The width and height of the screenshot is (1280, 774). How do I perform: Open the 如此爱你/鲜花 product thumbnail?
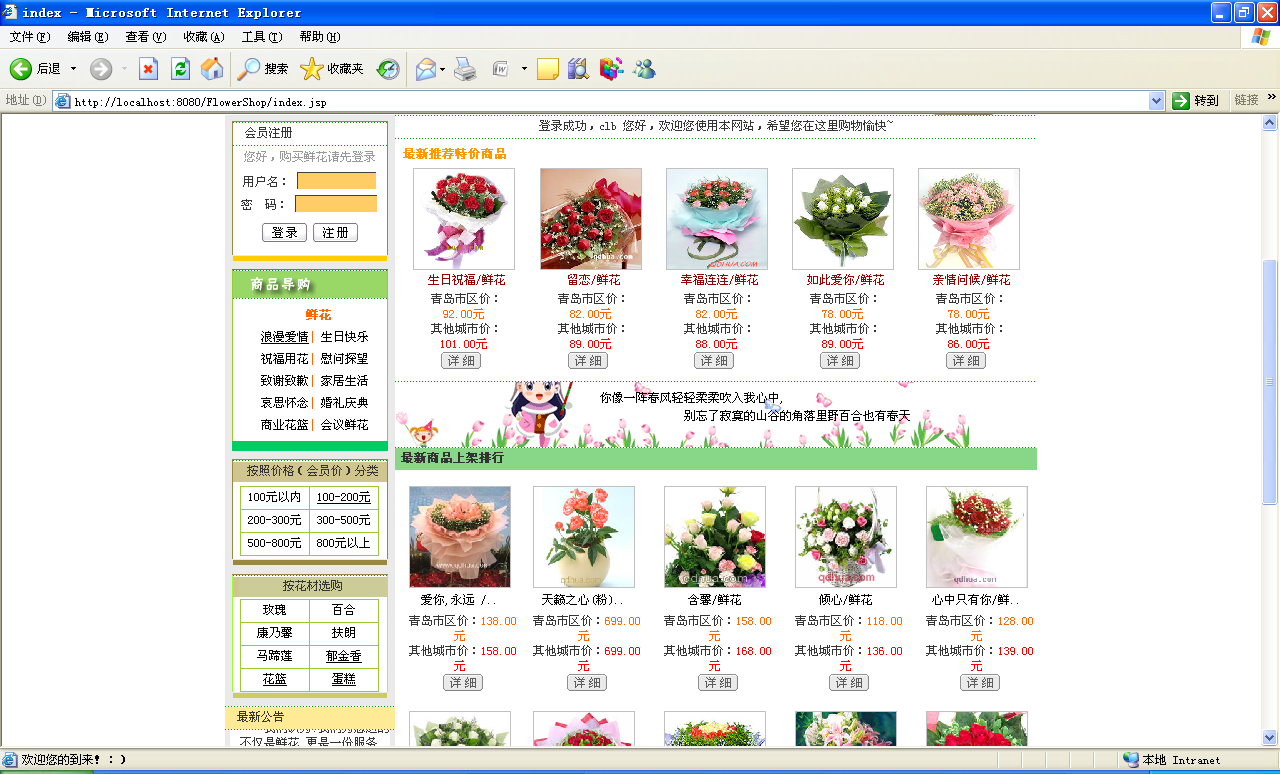[x=843, y=219]
